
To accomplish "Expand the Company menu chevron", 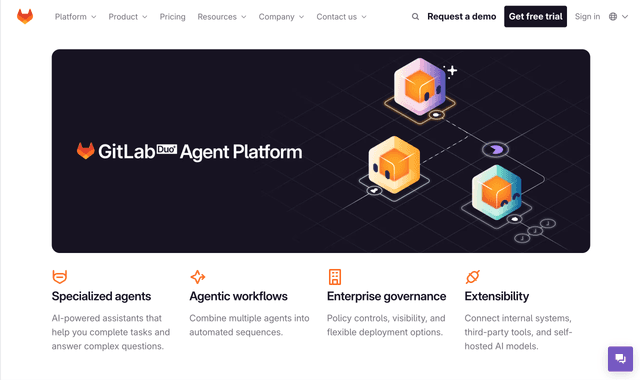I will point(301,17).
